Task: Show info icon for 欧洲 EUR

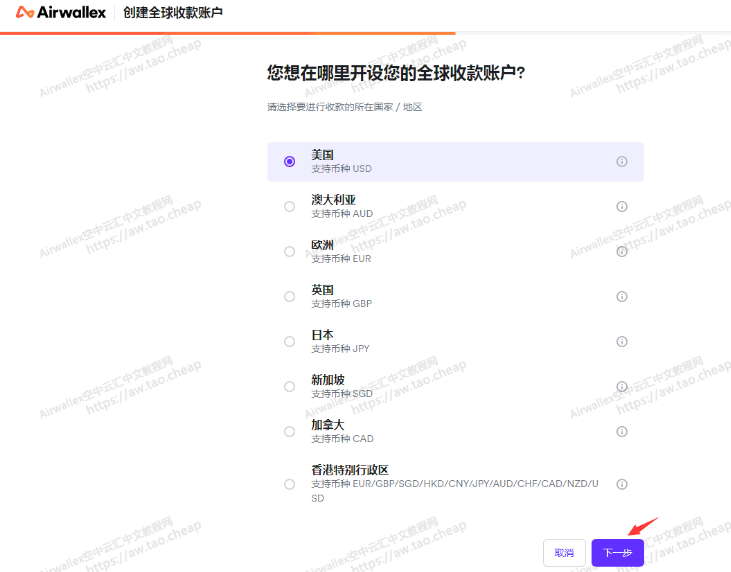Action: pos(622,252)
